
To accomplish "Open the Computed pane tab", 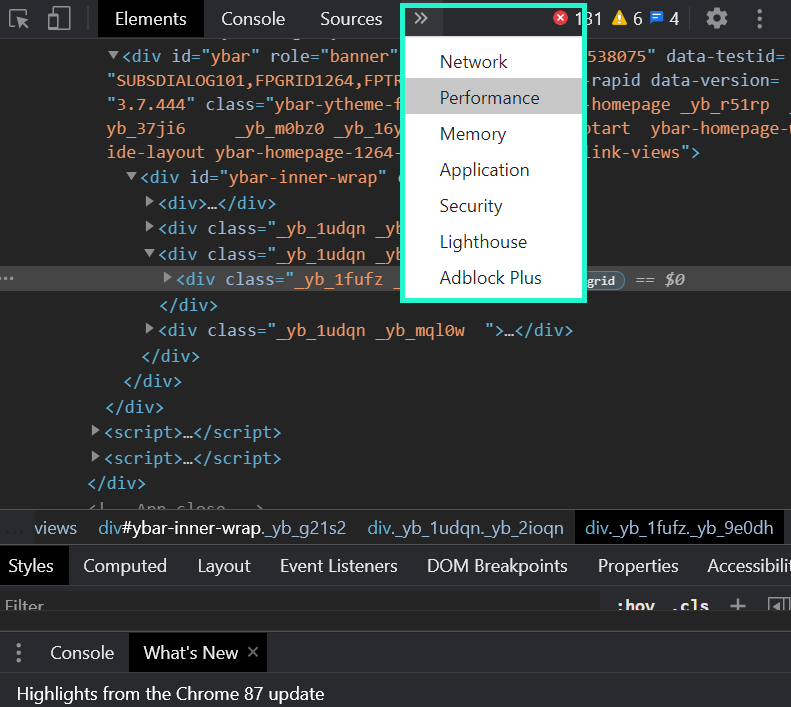I will (x=125, y=566).
